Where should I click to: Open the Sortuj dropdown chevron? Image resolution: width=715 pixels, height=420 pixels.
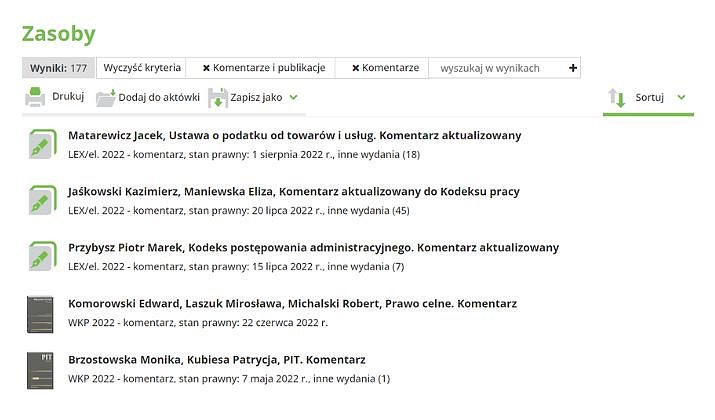tap(681, 97)
